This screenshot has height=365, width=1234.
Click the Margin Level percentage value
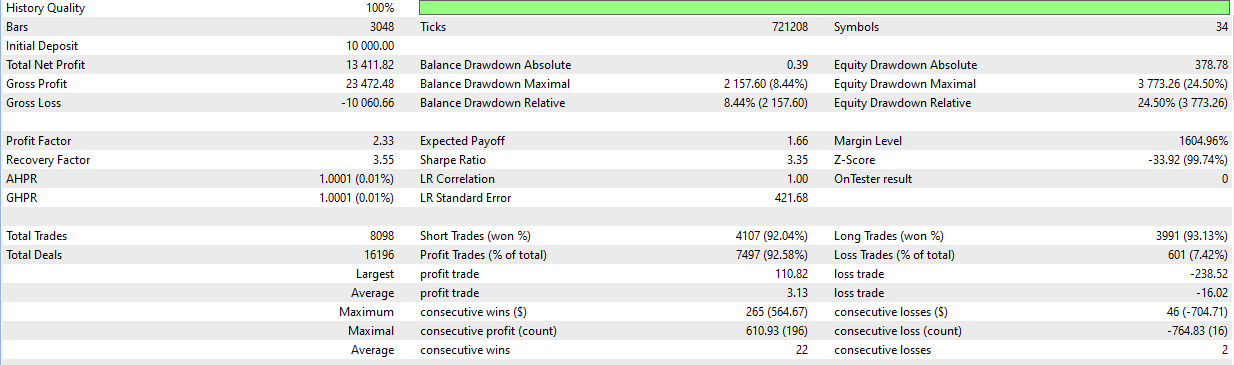click(x=1204, y=141)
